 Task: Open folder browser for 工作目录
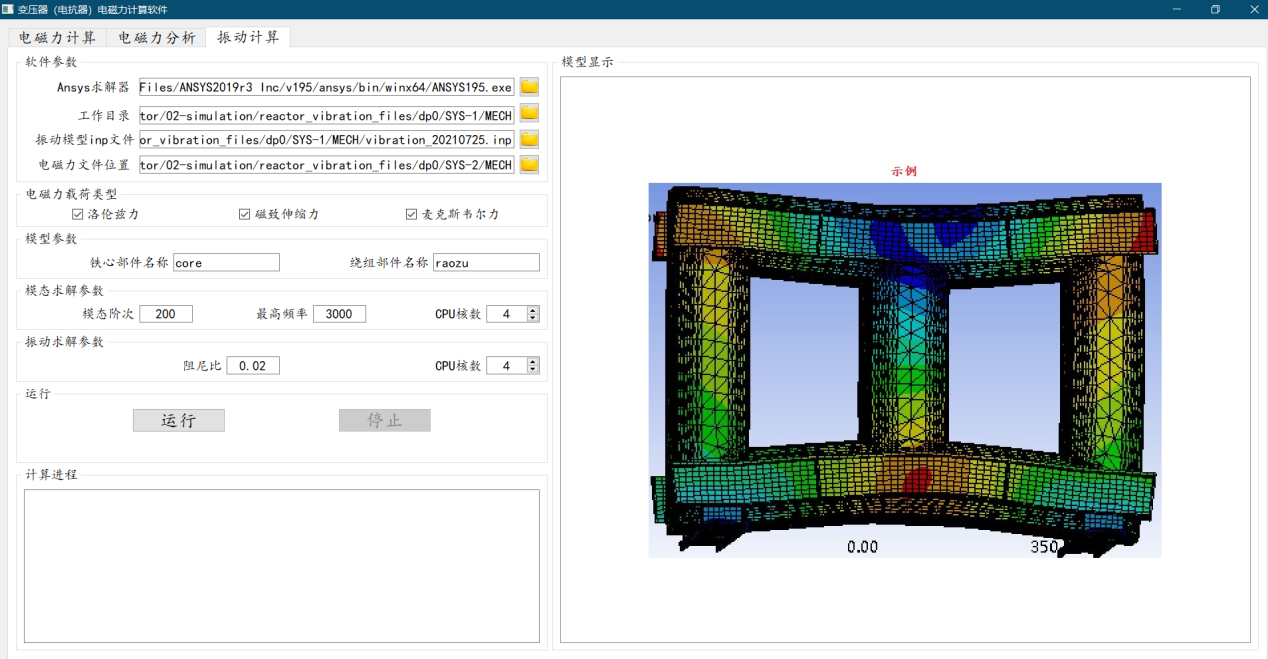click(x=529, y=113)
